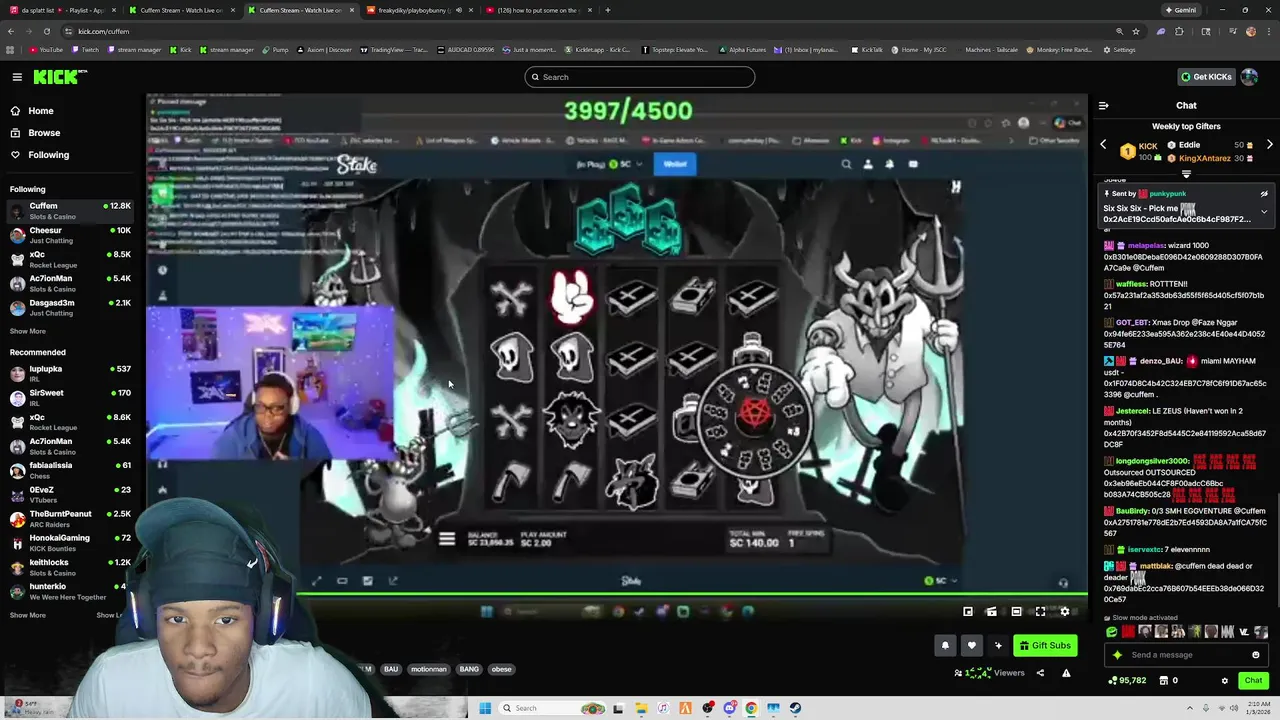Show previous Weekly top Gifters page
The image size is (1280, 720).
(1103, 145)
